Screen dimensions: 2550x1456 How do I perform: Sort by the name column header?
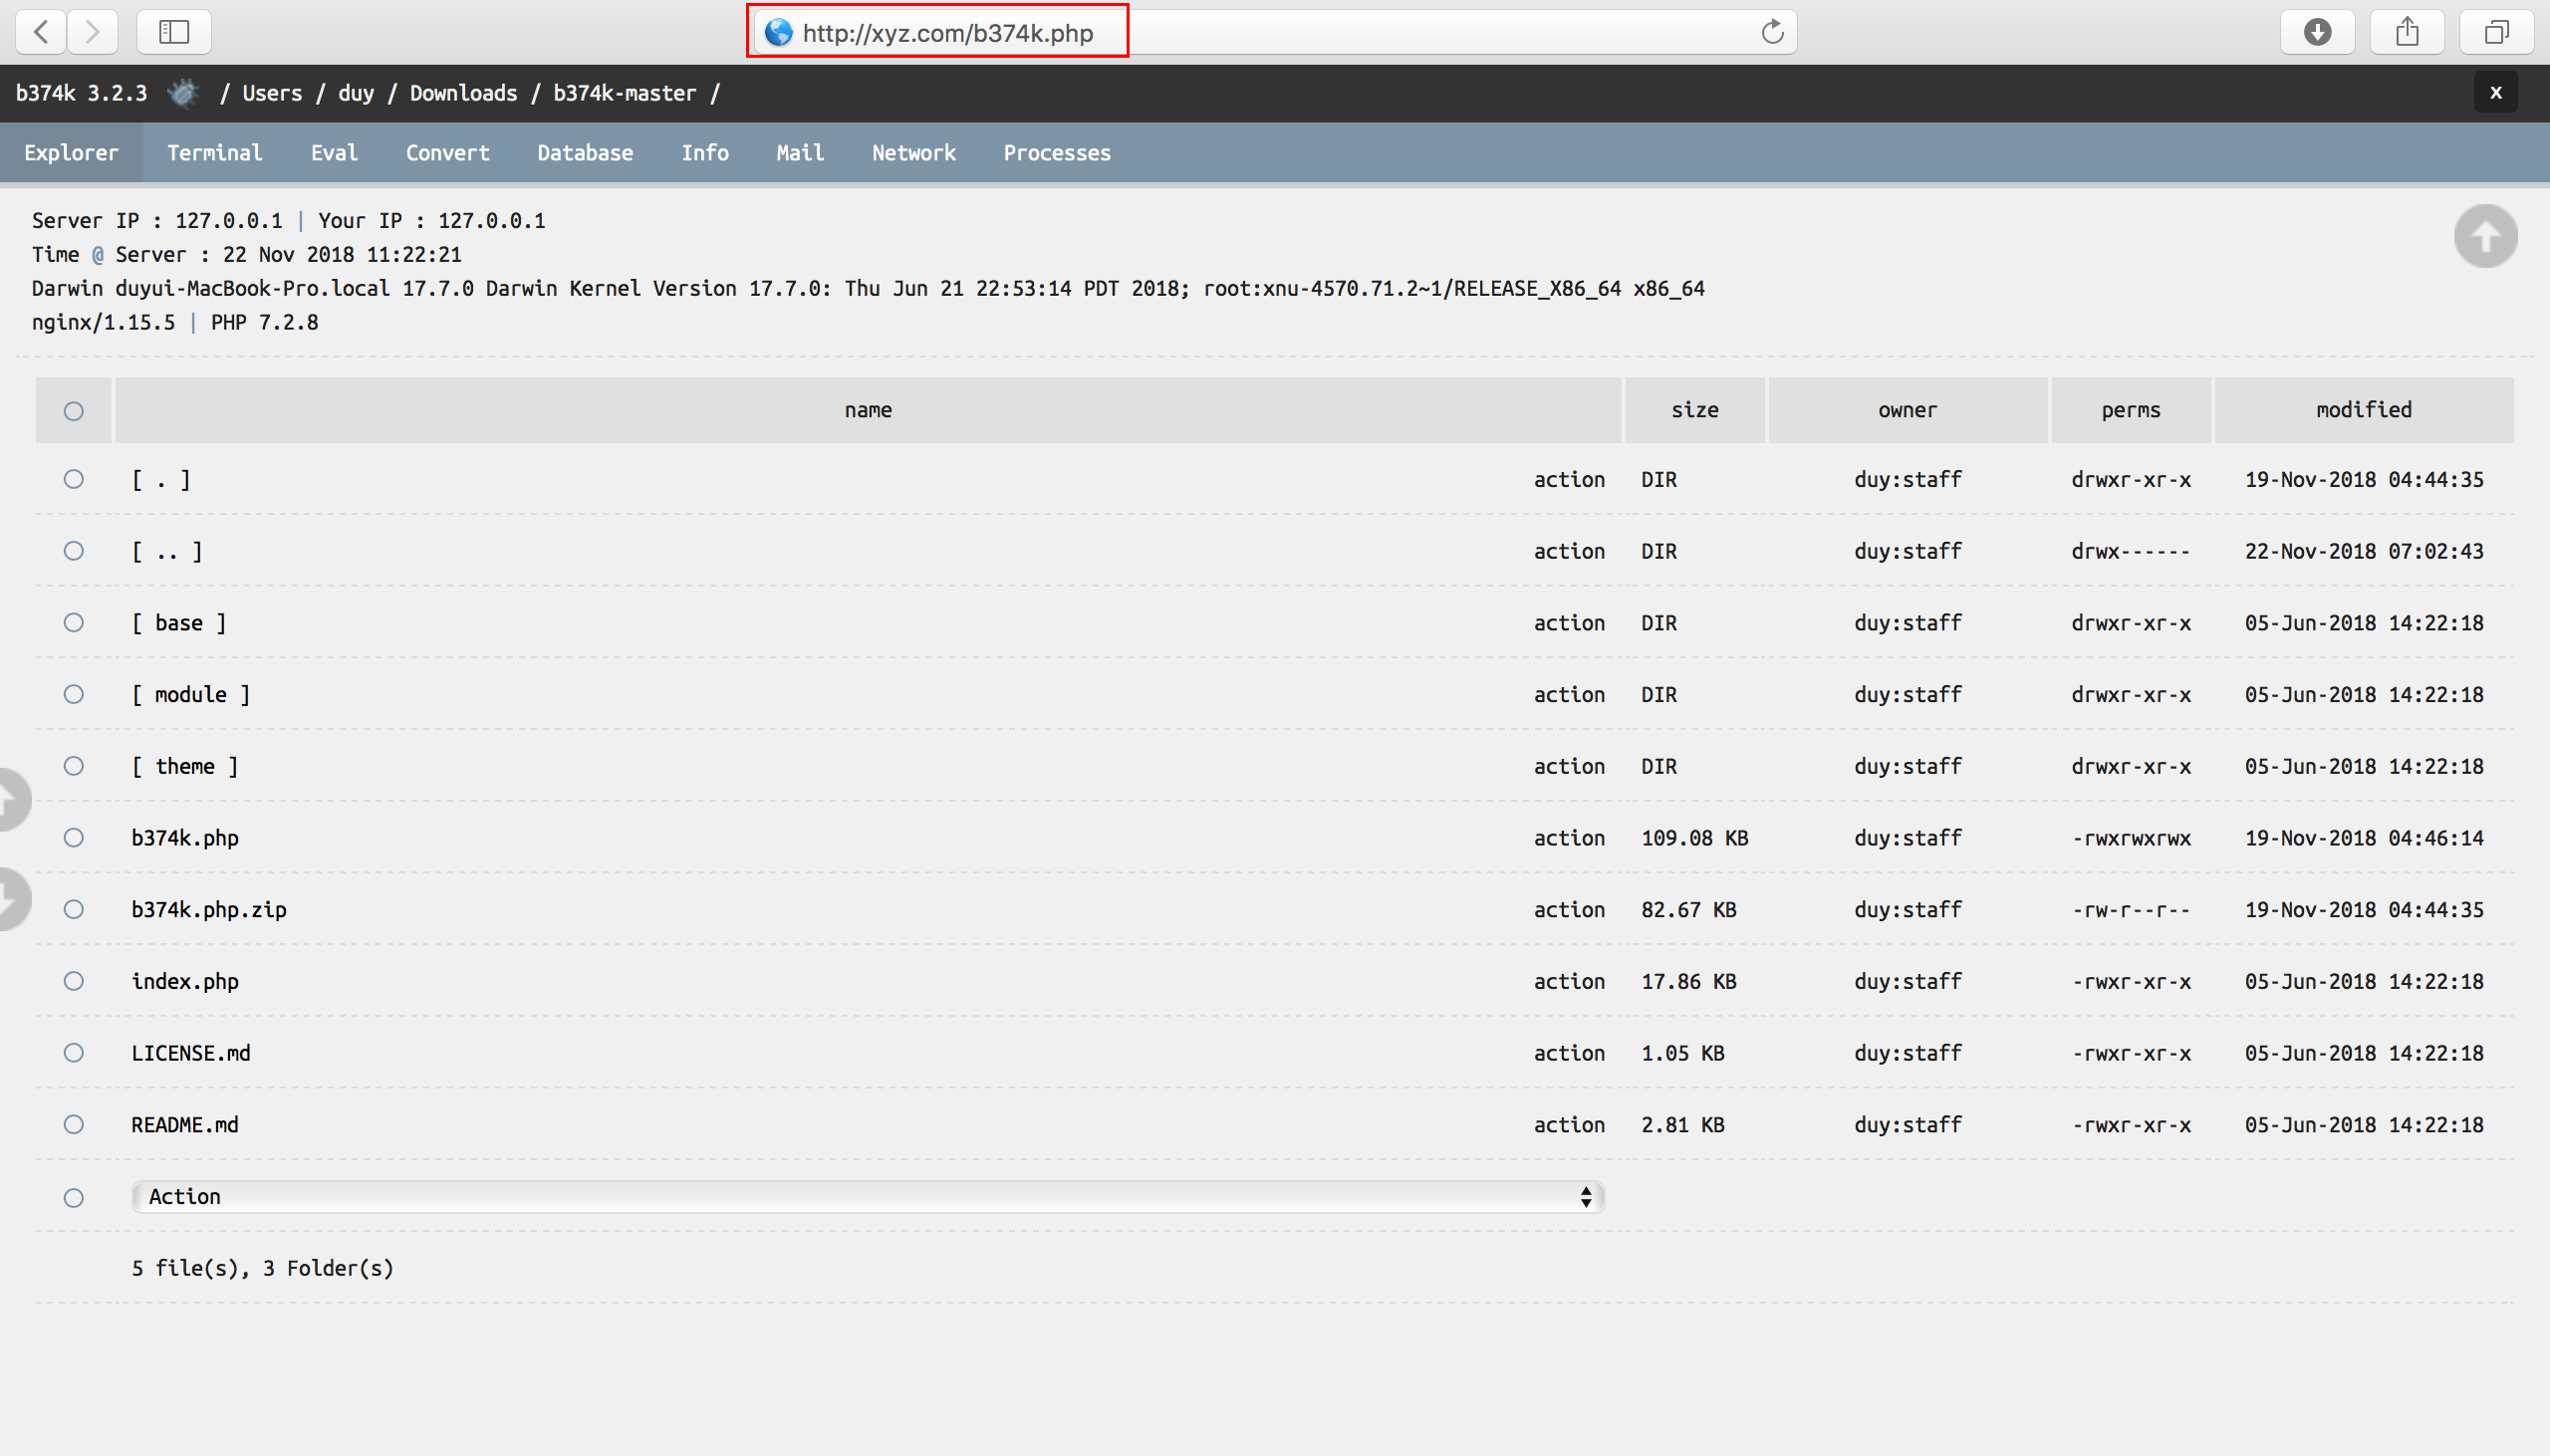point(868,410)
